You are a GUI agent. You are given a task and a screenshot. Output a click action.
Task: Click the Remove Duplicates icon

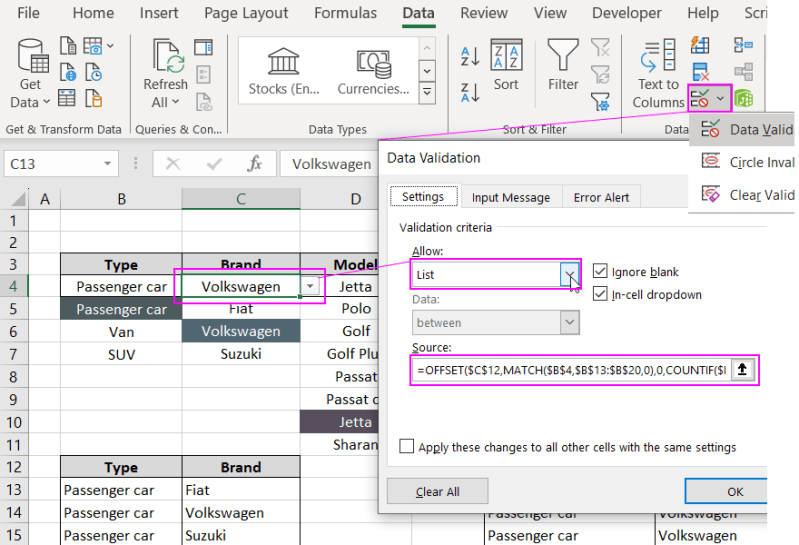(701, 72)
